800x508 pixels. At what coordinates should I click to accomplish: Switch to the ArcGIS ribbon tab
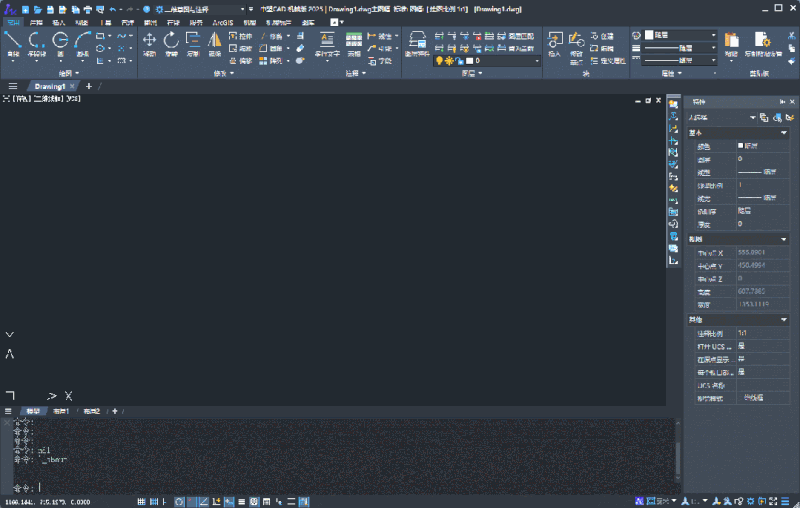coord(222,22)
